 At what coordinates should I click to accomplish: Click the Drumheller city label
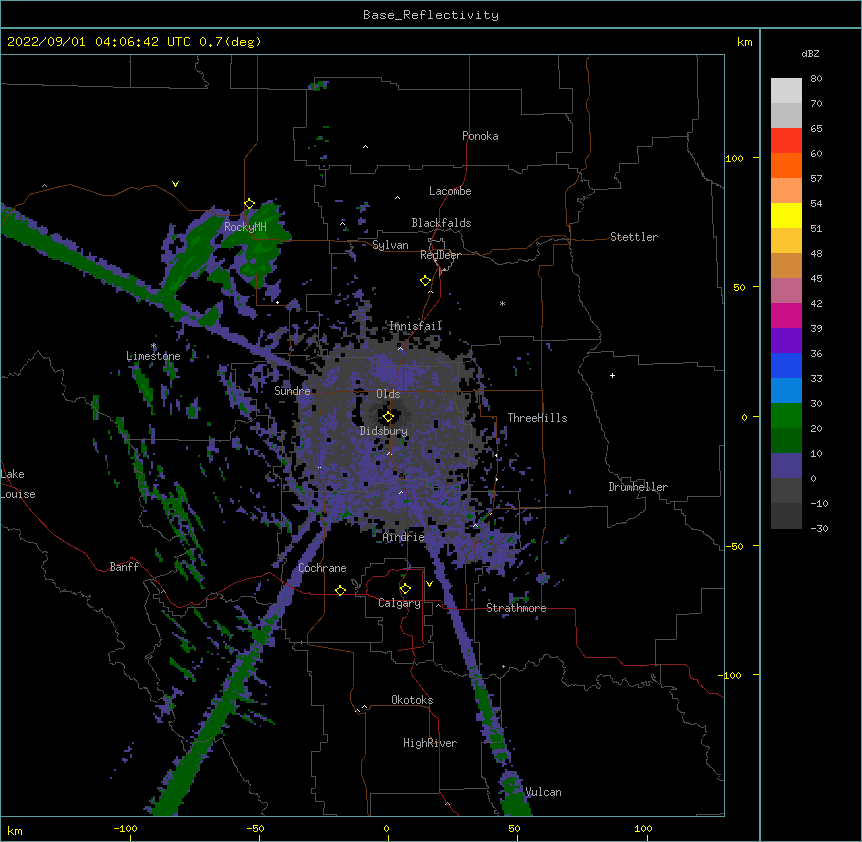638,487
